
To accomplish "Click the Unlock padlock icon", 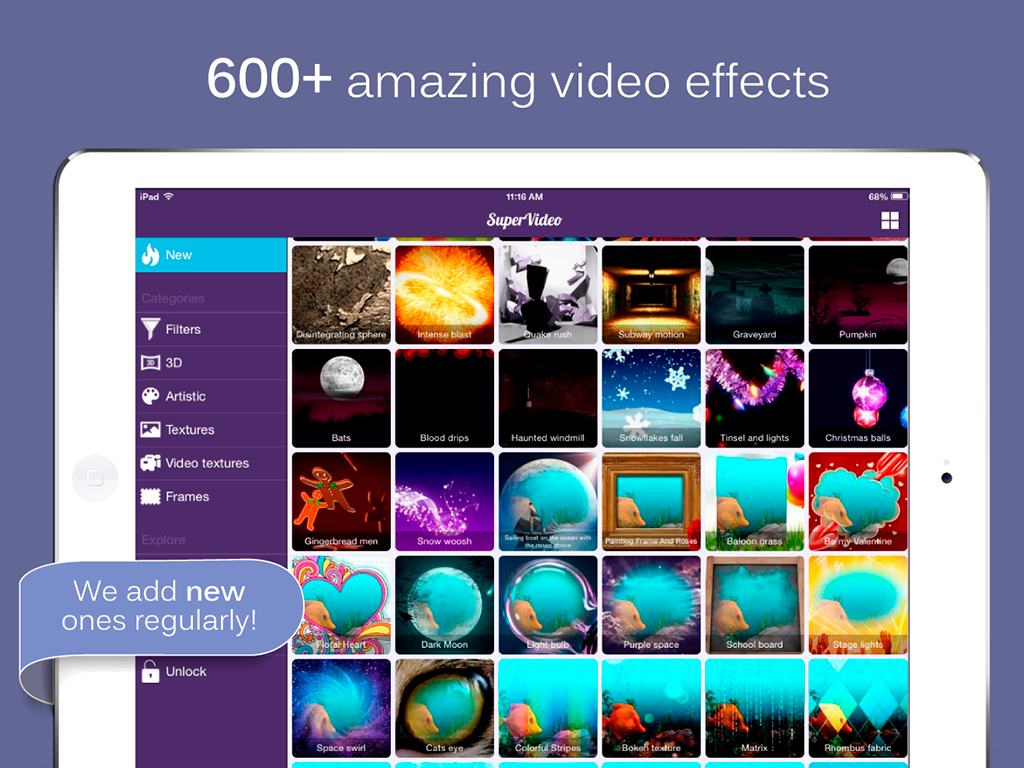I will (151, 671).
